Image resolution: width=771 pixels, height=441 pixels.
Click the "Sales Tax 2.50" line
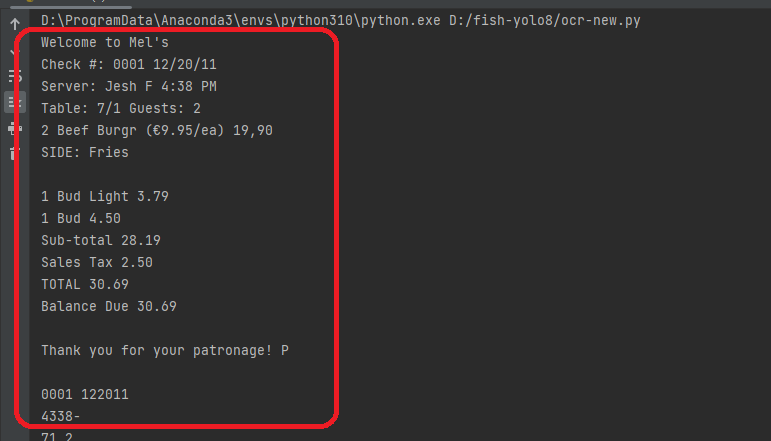click(97, 263)
